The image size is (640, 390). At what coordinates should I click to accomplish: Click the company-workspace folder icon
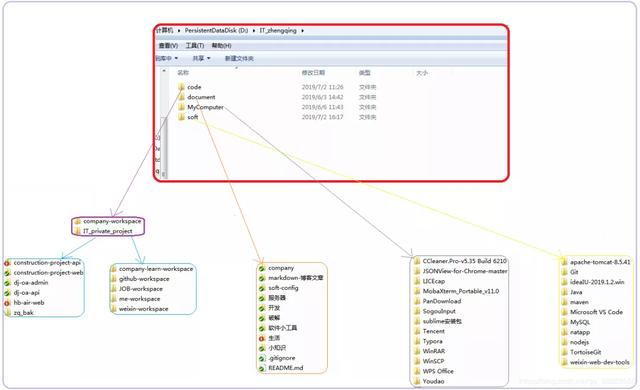[x=78, y=221]
